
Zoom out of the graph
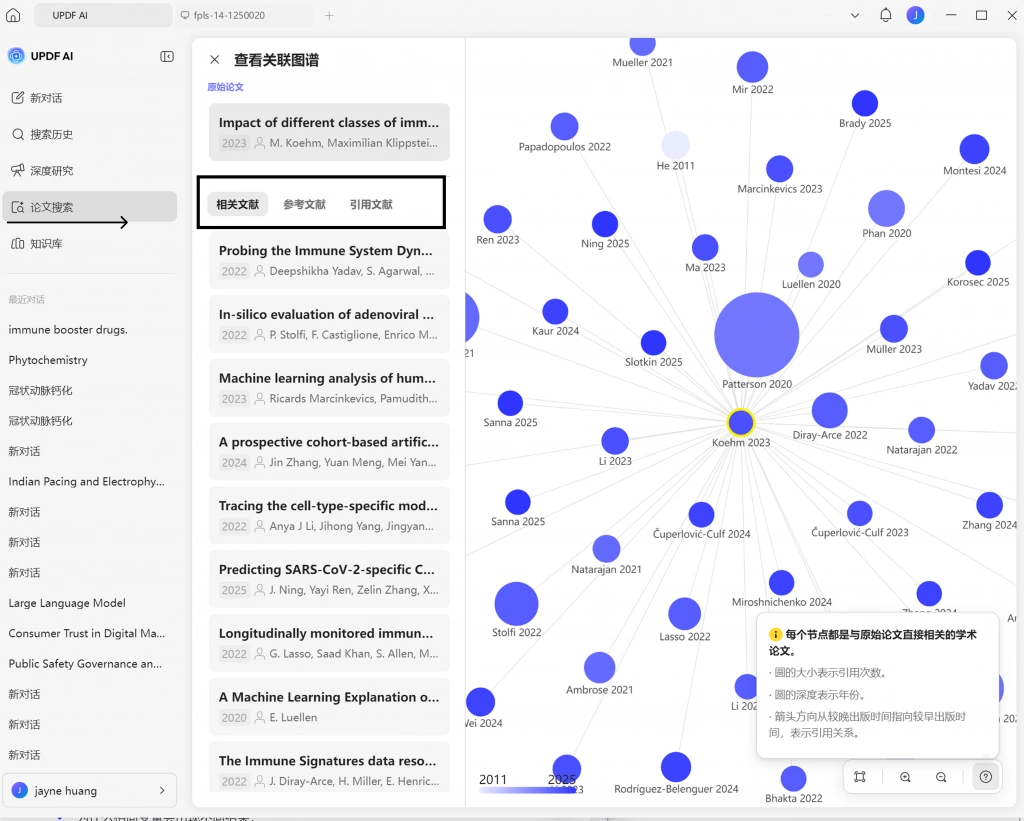pos(941,777)
